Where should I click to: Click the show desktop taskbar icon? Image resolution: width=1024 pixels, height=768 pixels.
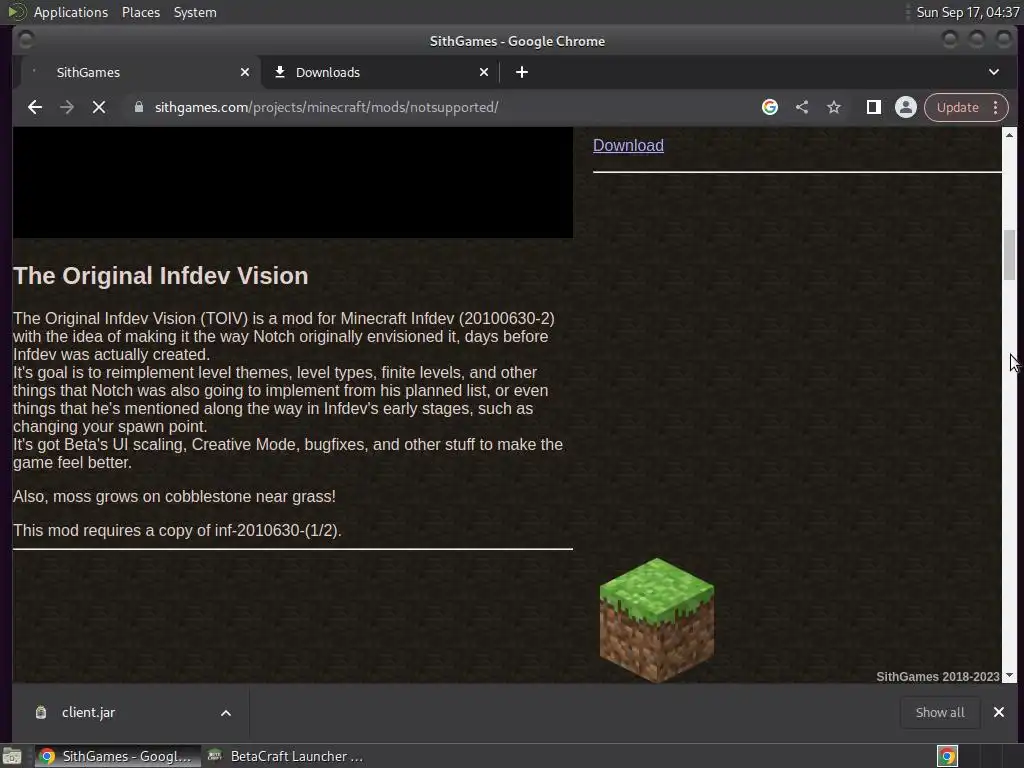pyautogui.click(x=12, y=756)
